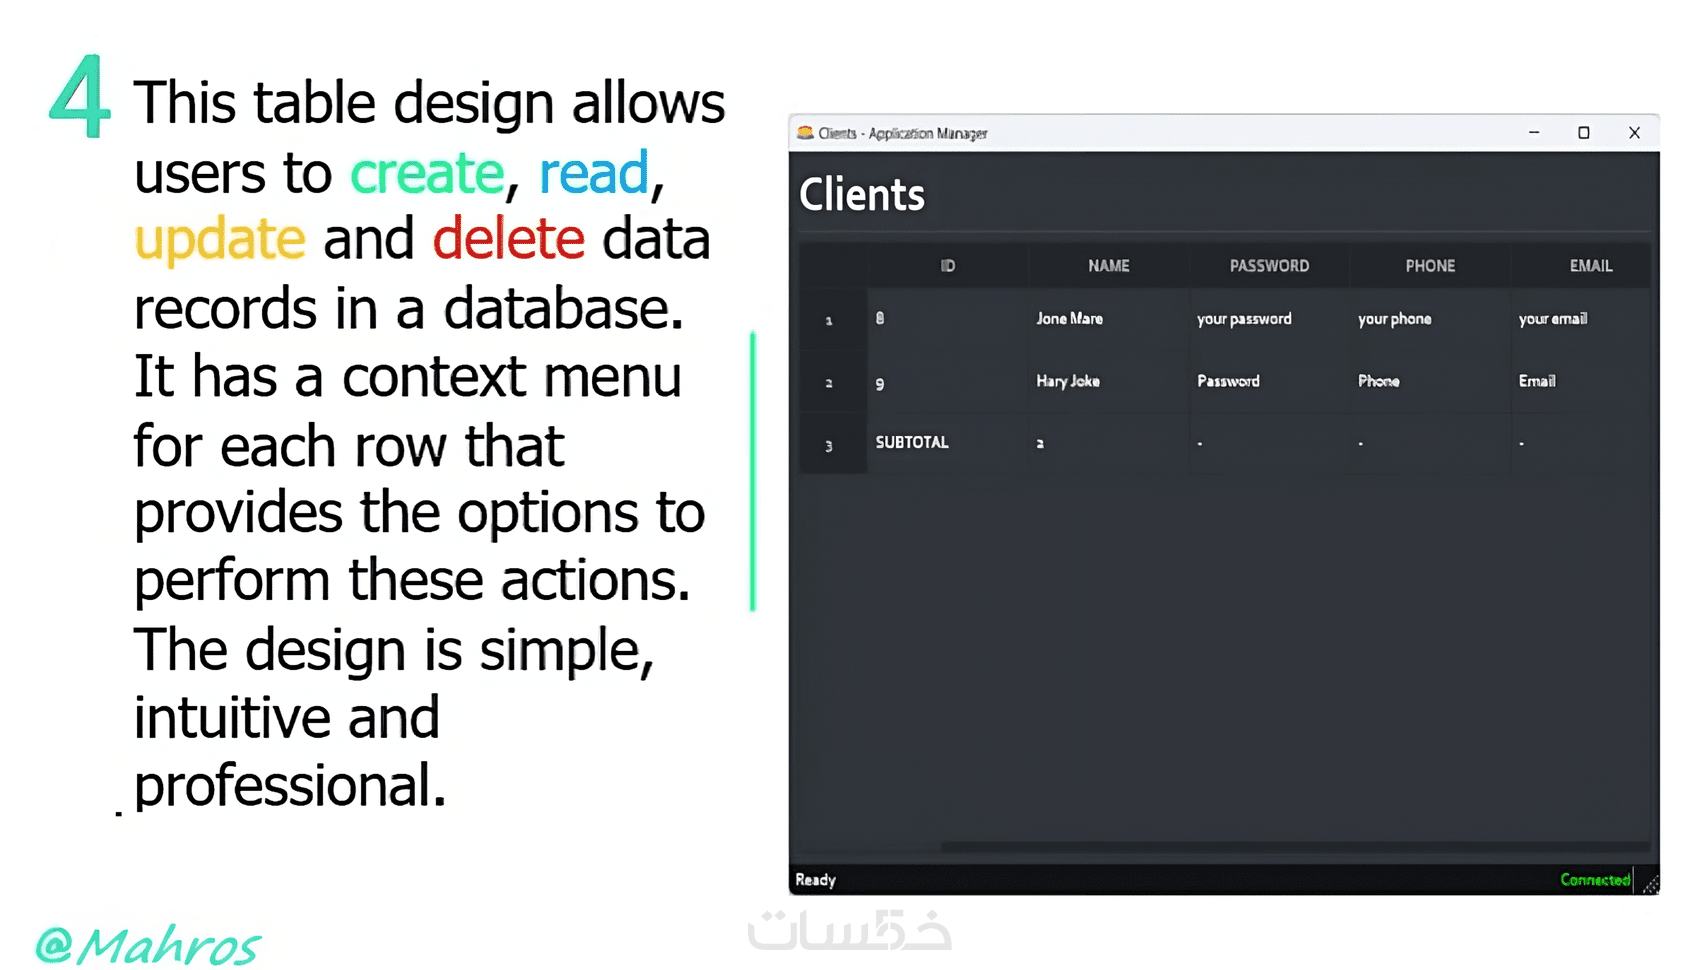The height and width of the screenshot is (970, 1700).
Task: Click the Ready status text
Action: (815, 880)
